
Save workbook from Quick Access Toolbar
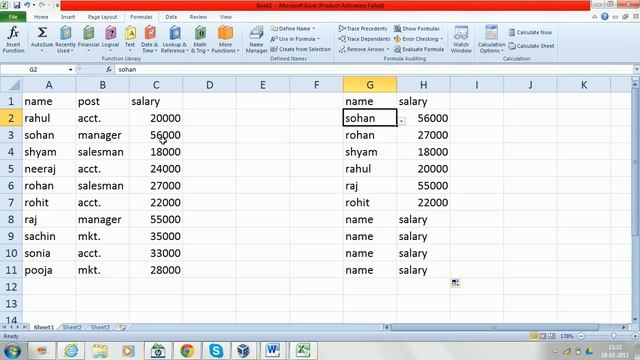17,5
